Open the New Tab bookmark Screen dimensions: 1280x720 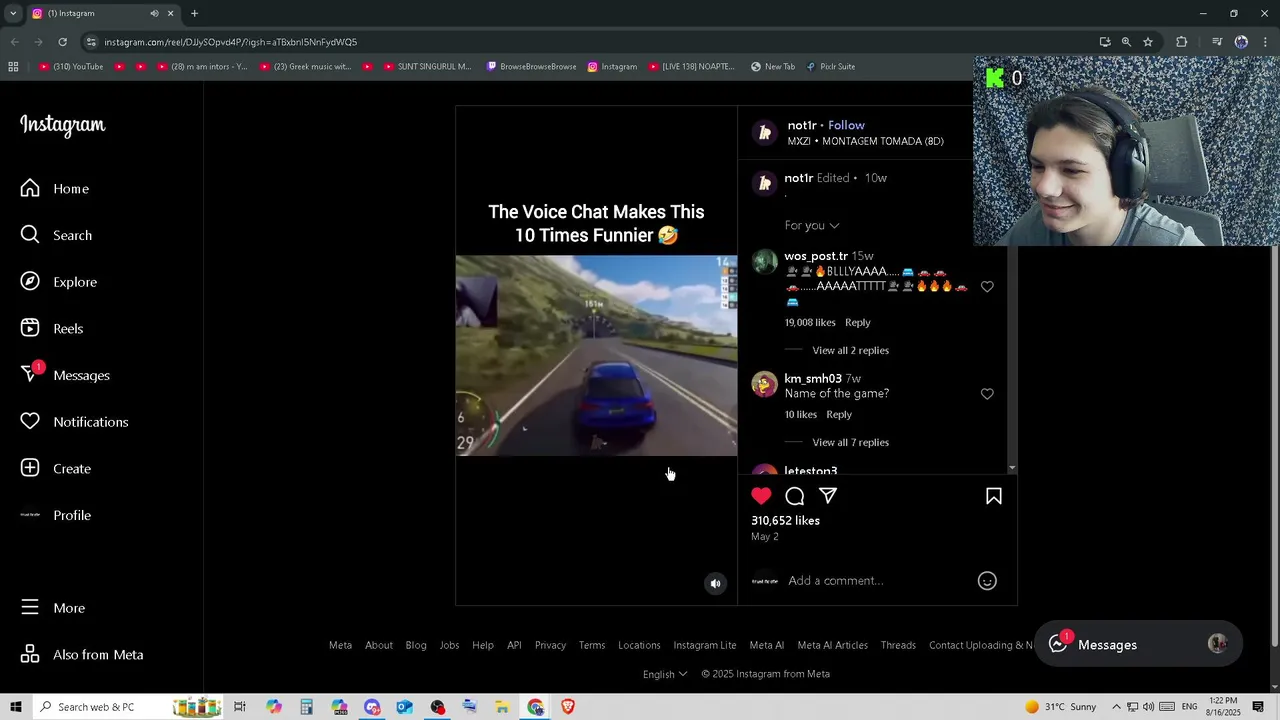click(772, 67)
